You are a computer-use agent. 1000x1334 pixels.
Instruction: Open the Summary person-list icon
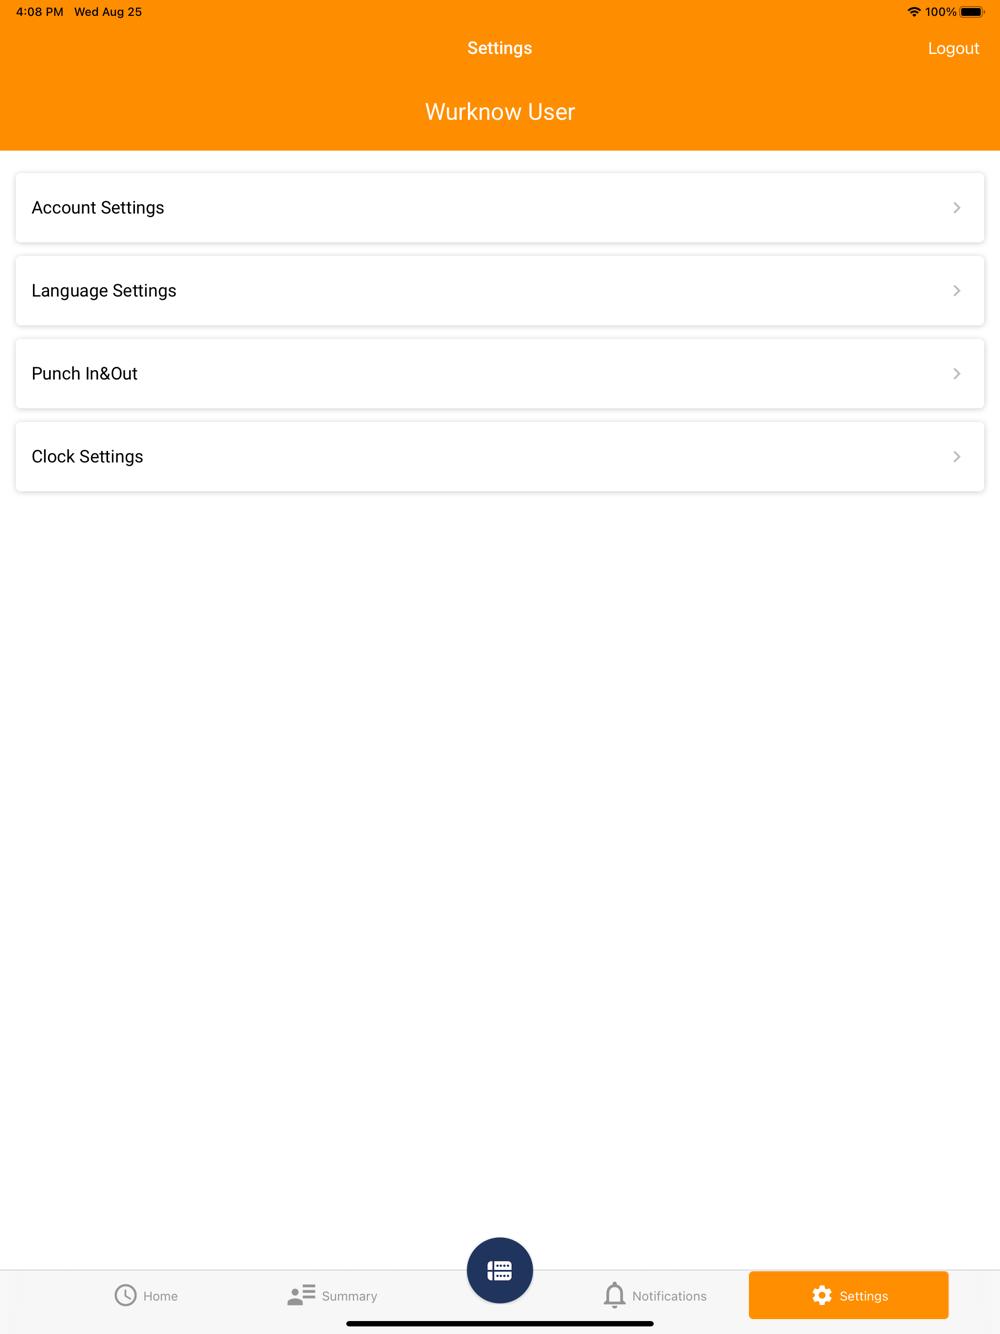click(x=301, y=1295)
